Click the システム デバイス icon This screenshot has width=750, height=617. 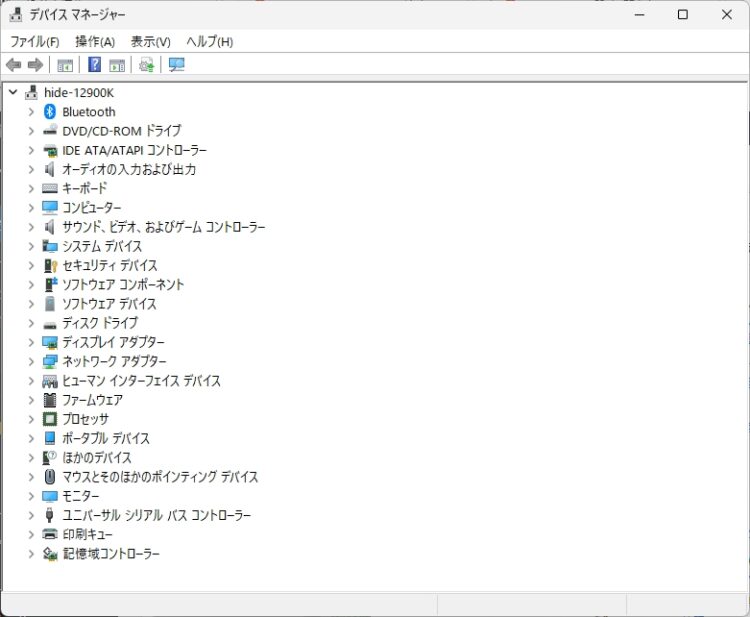point(50,246)
